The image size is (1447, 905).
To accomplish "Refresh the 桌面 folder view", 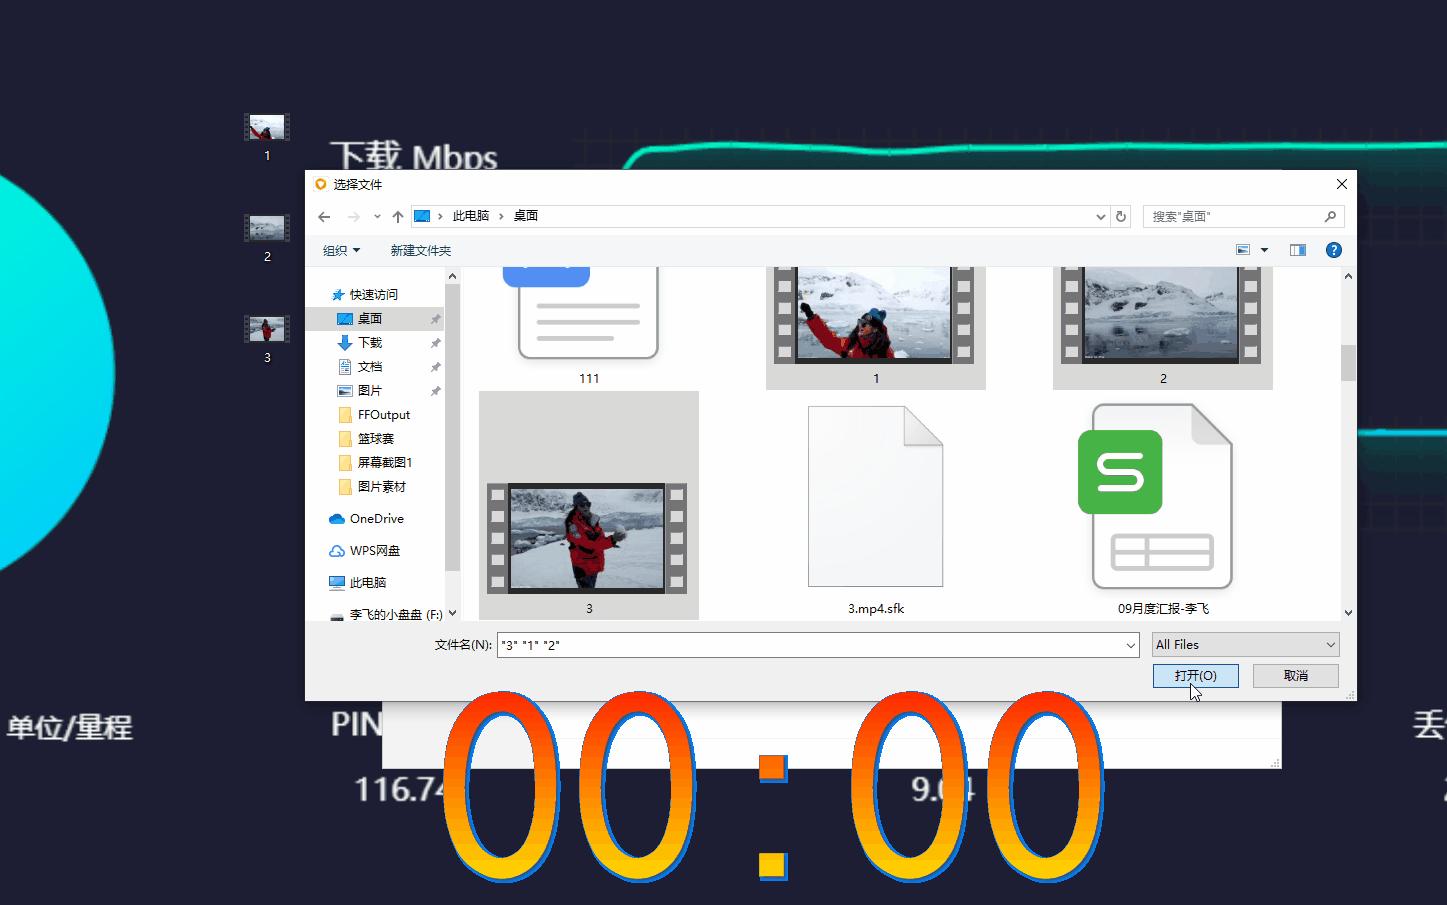I will point(1121,217).
